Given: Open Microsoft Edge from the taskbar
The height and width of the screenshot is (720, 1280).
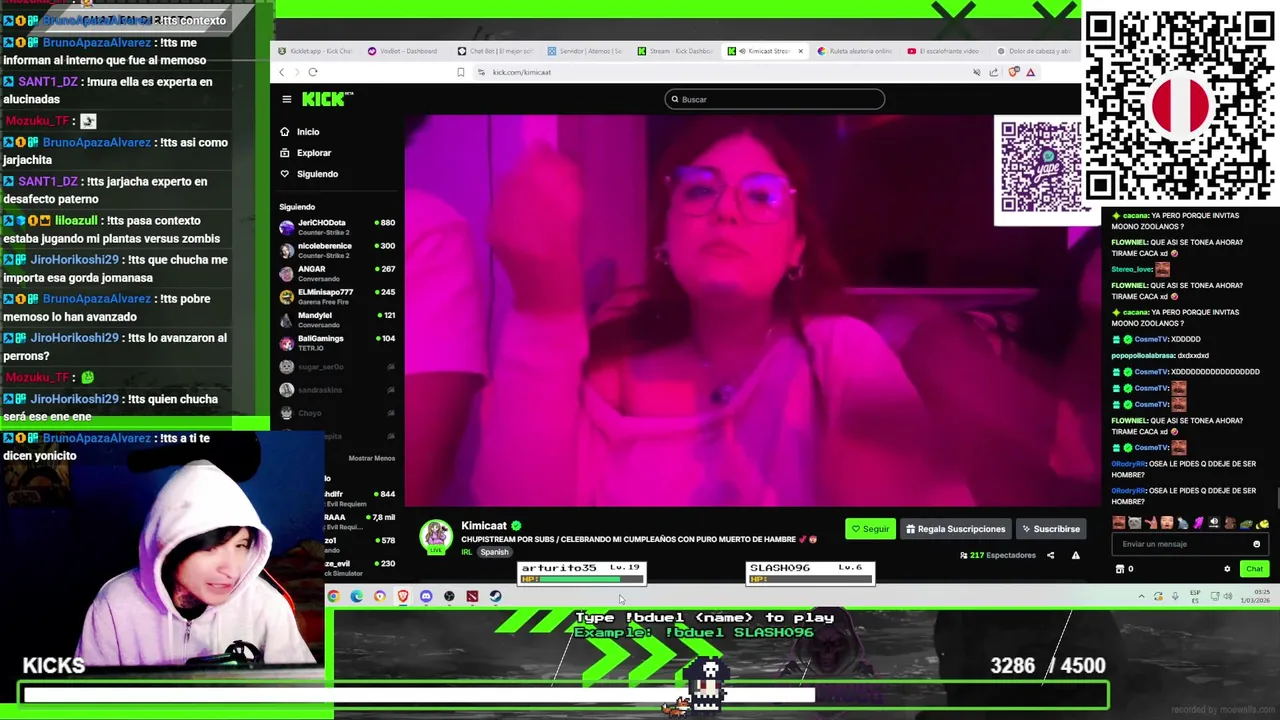Looking at the screenshot, I should tap(357, 597).
